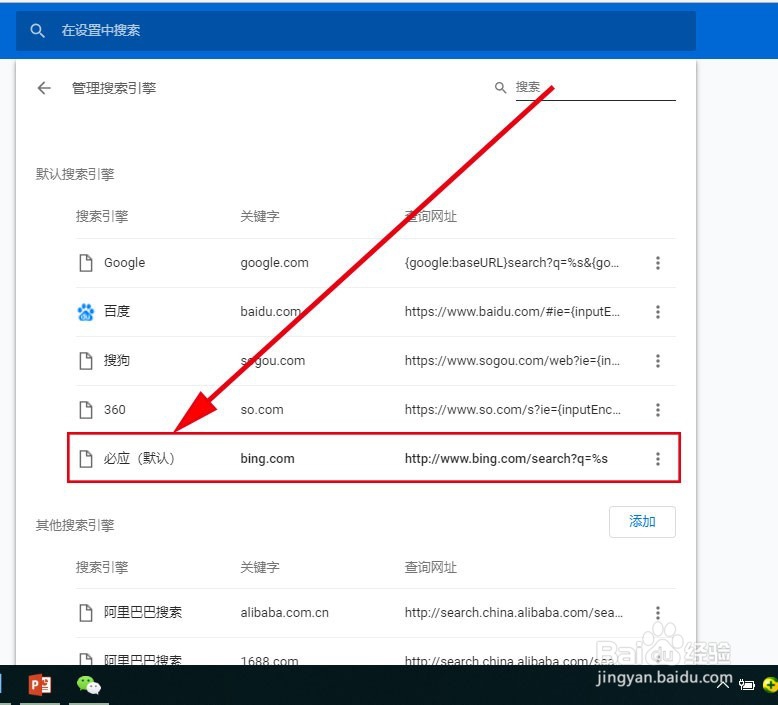Go back using the arrow beside 管理搜索引擎
Viewport: 778px width, 705px height.
coord(44,88)
